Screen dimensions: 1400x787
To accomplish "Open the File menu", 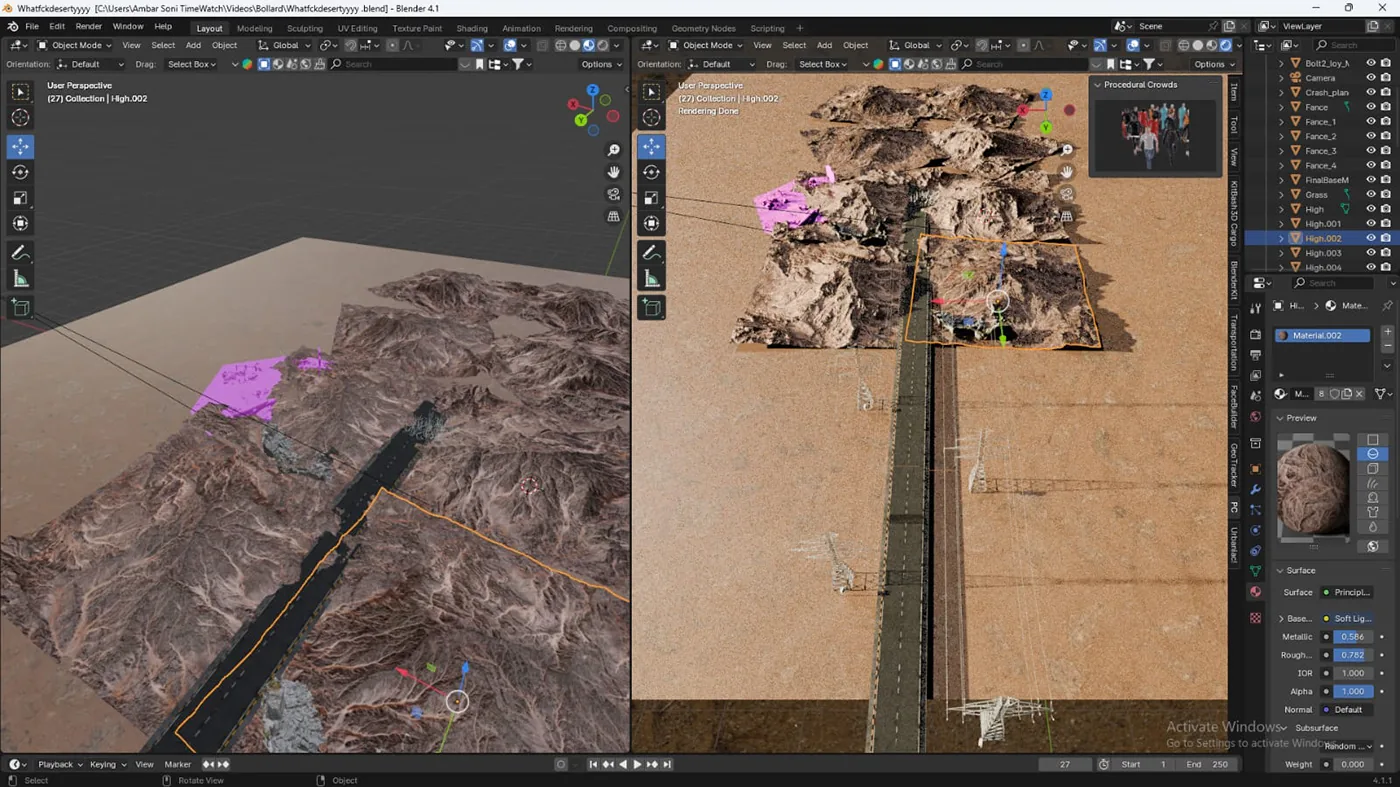I will coord(32,26).
